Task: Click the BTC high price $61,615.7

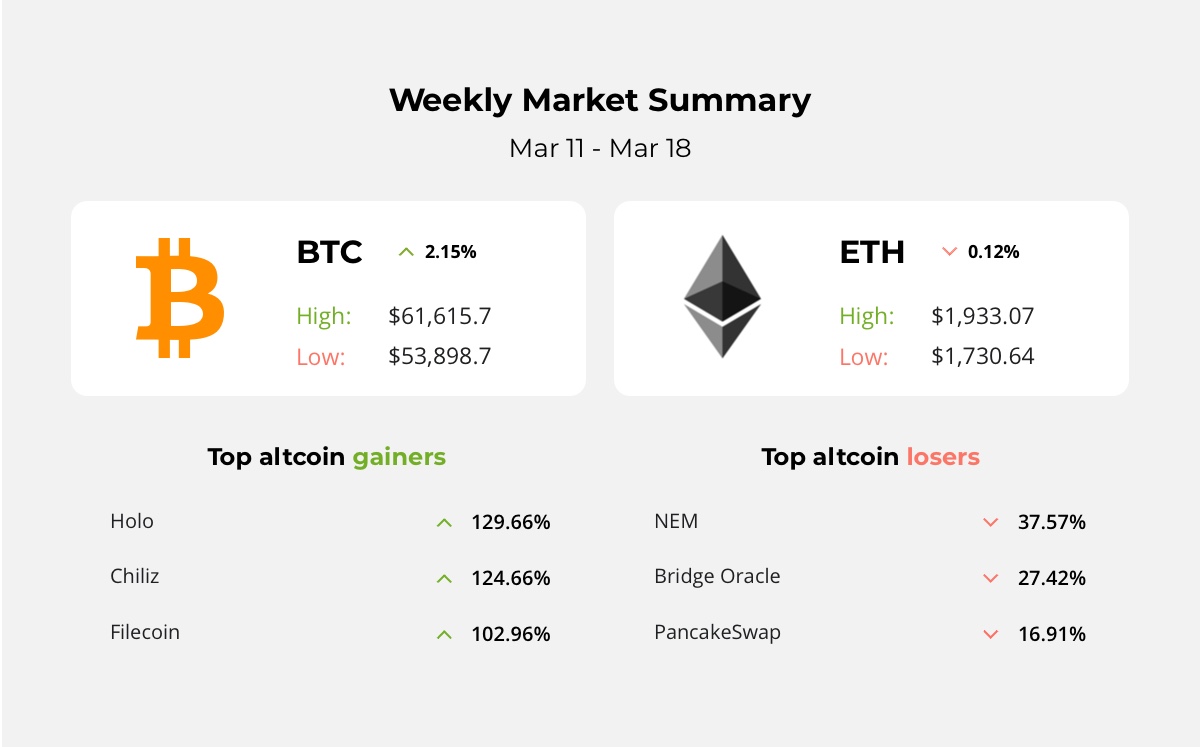Action: (x=439, y=317)
